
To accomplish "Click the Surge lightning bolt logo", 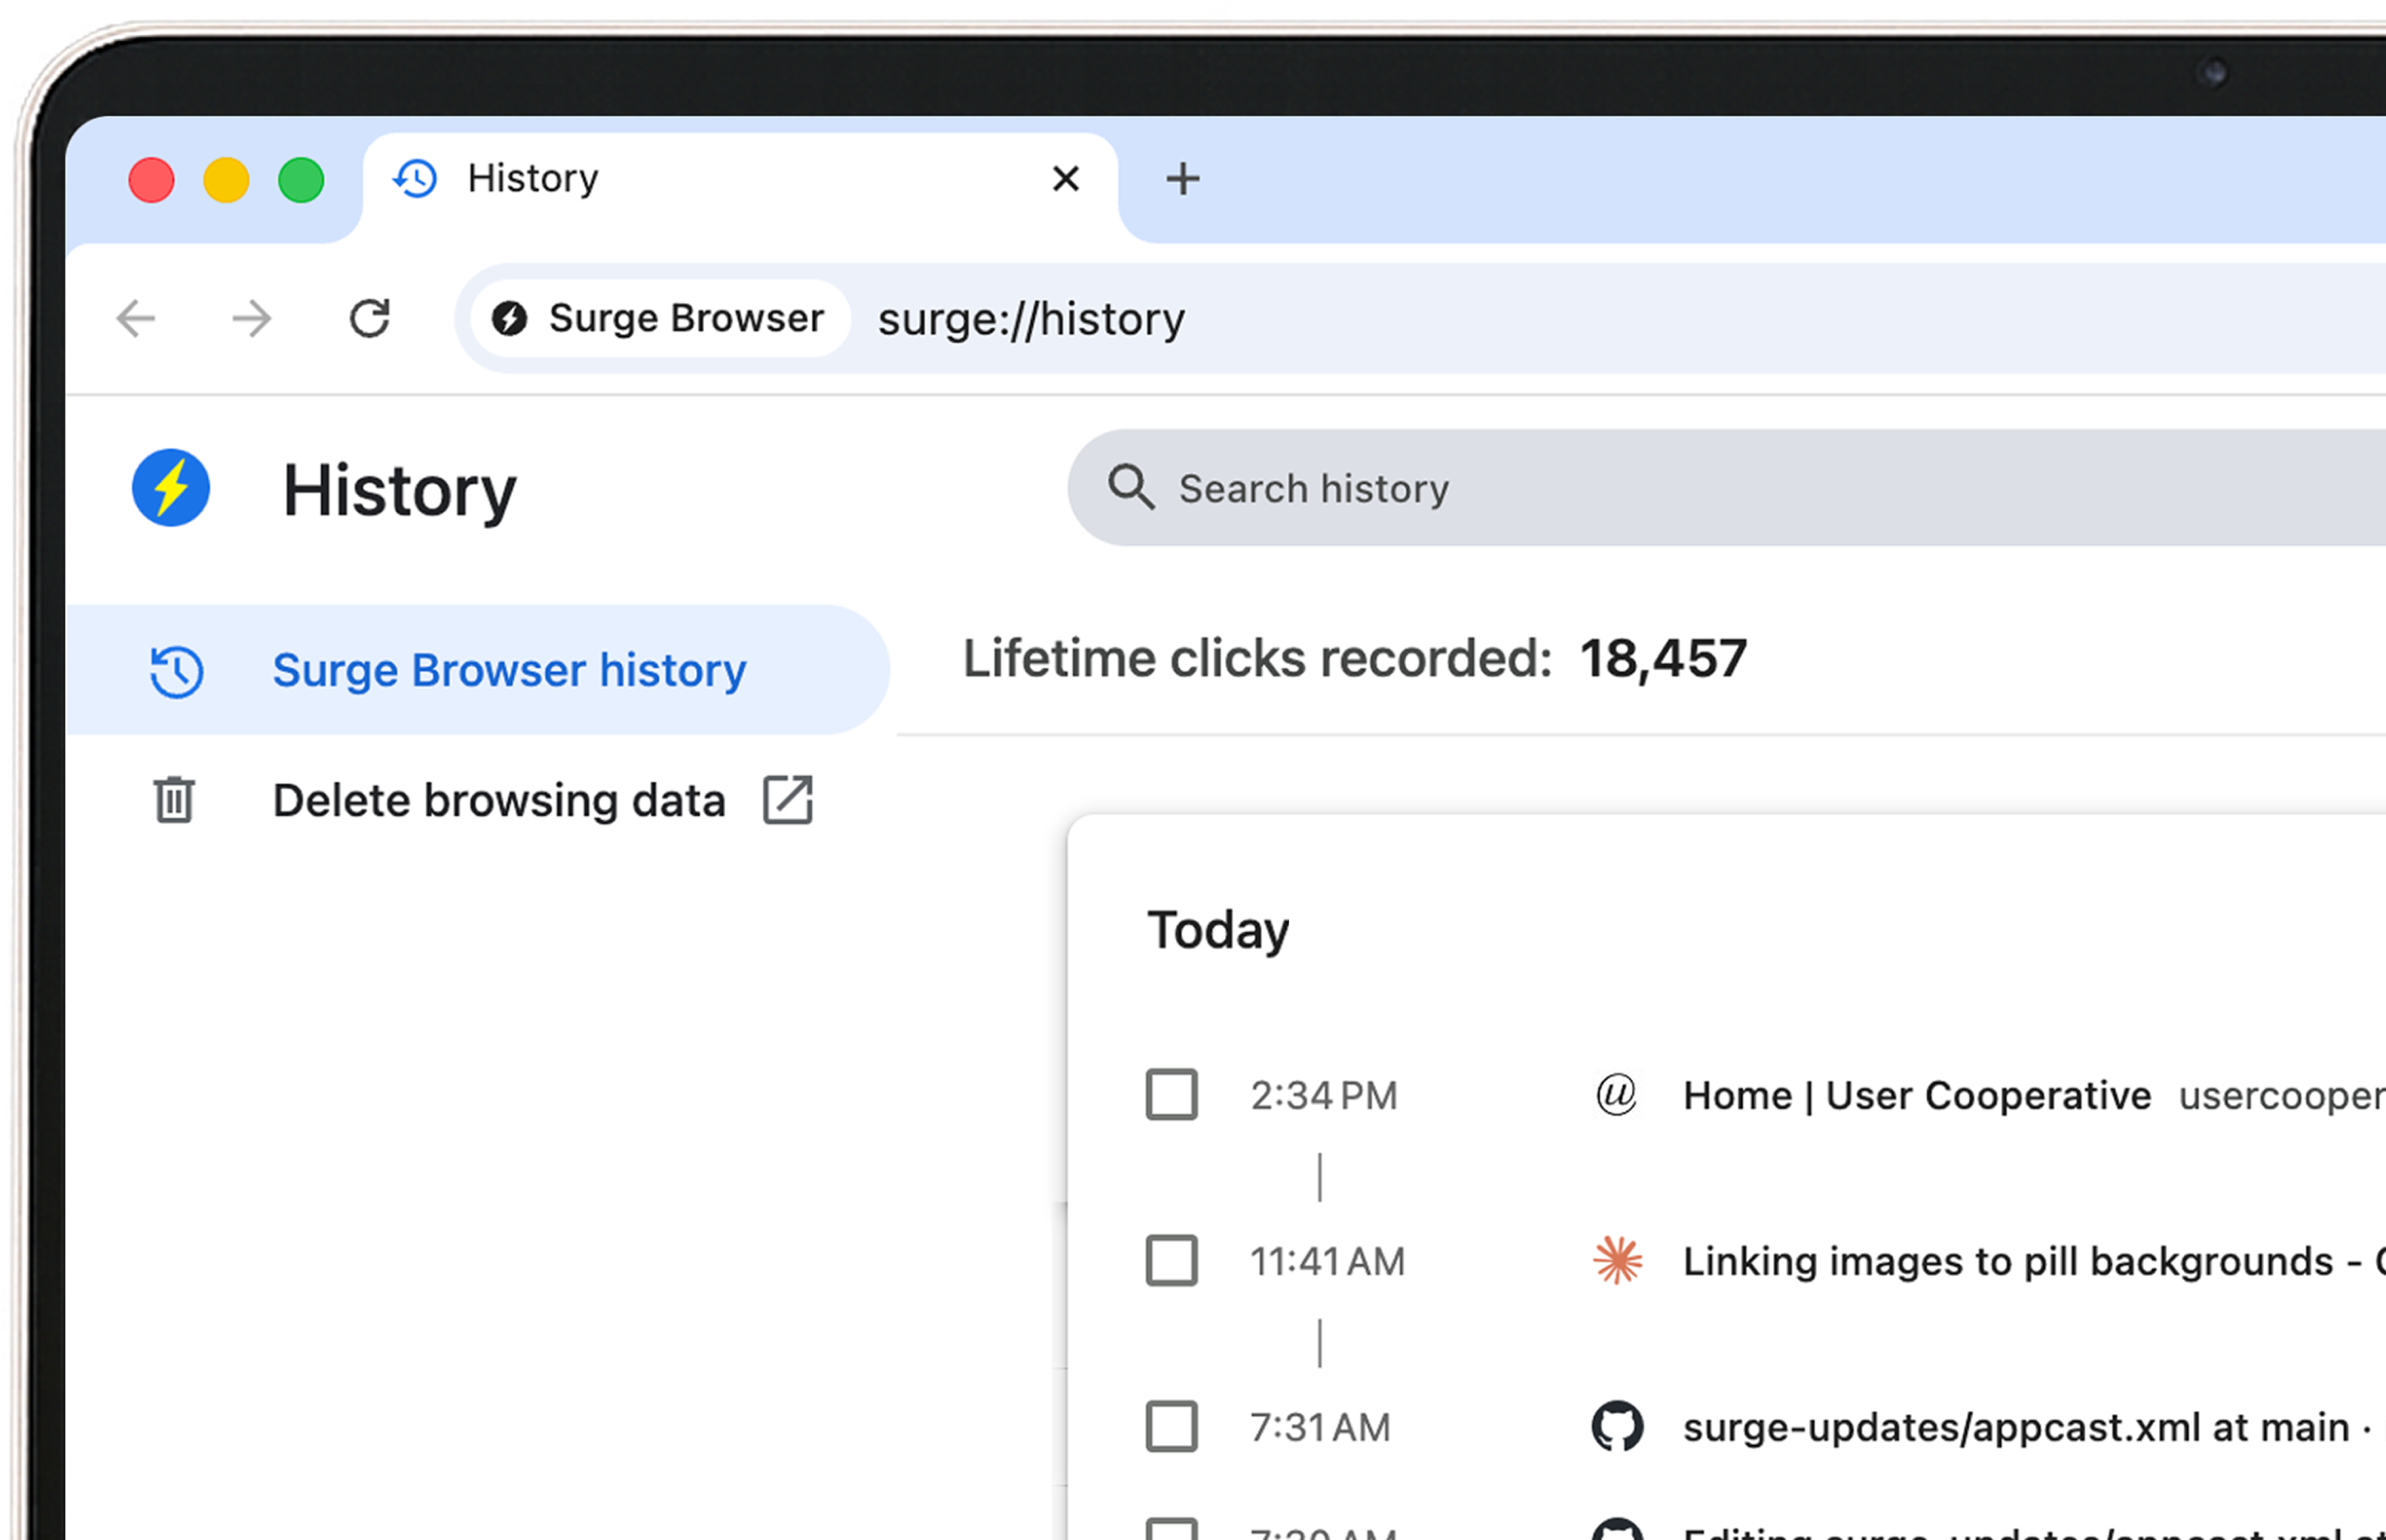I will 171,488.
